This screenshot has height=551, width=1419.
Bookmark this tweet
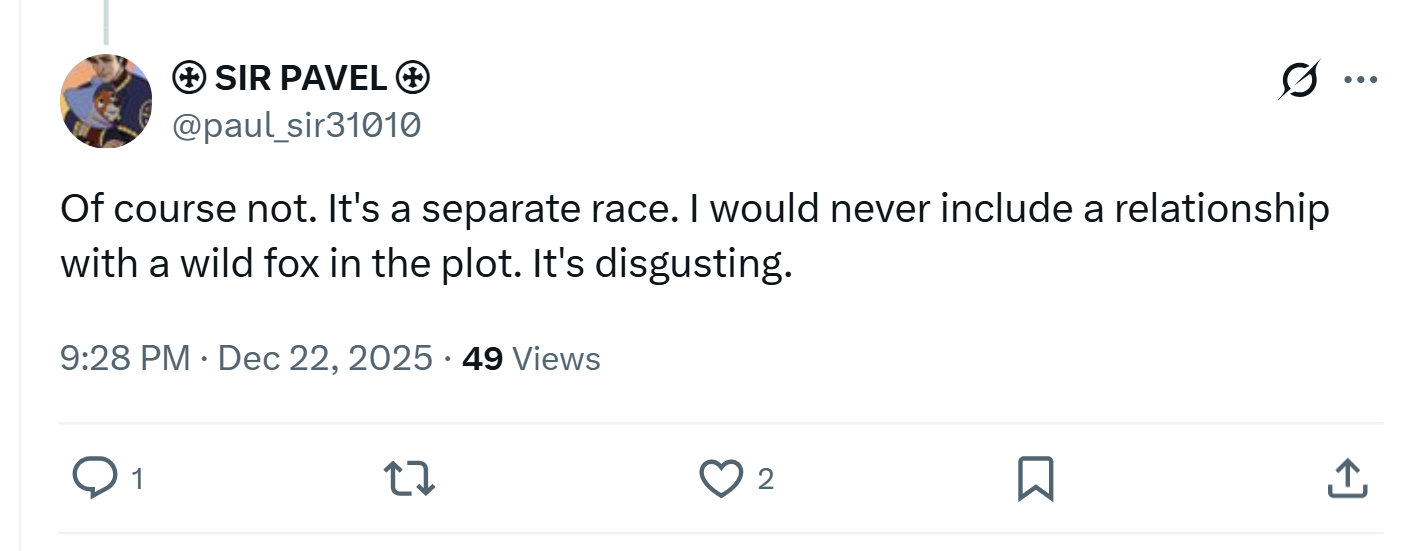pos(1034,479)
